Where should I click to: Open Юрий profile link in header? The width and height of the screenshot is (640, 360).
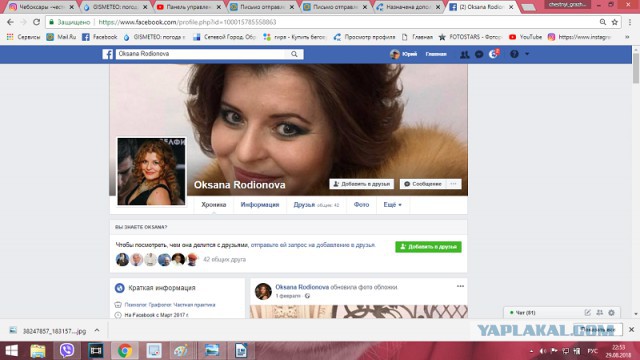click(404, 54)
